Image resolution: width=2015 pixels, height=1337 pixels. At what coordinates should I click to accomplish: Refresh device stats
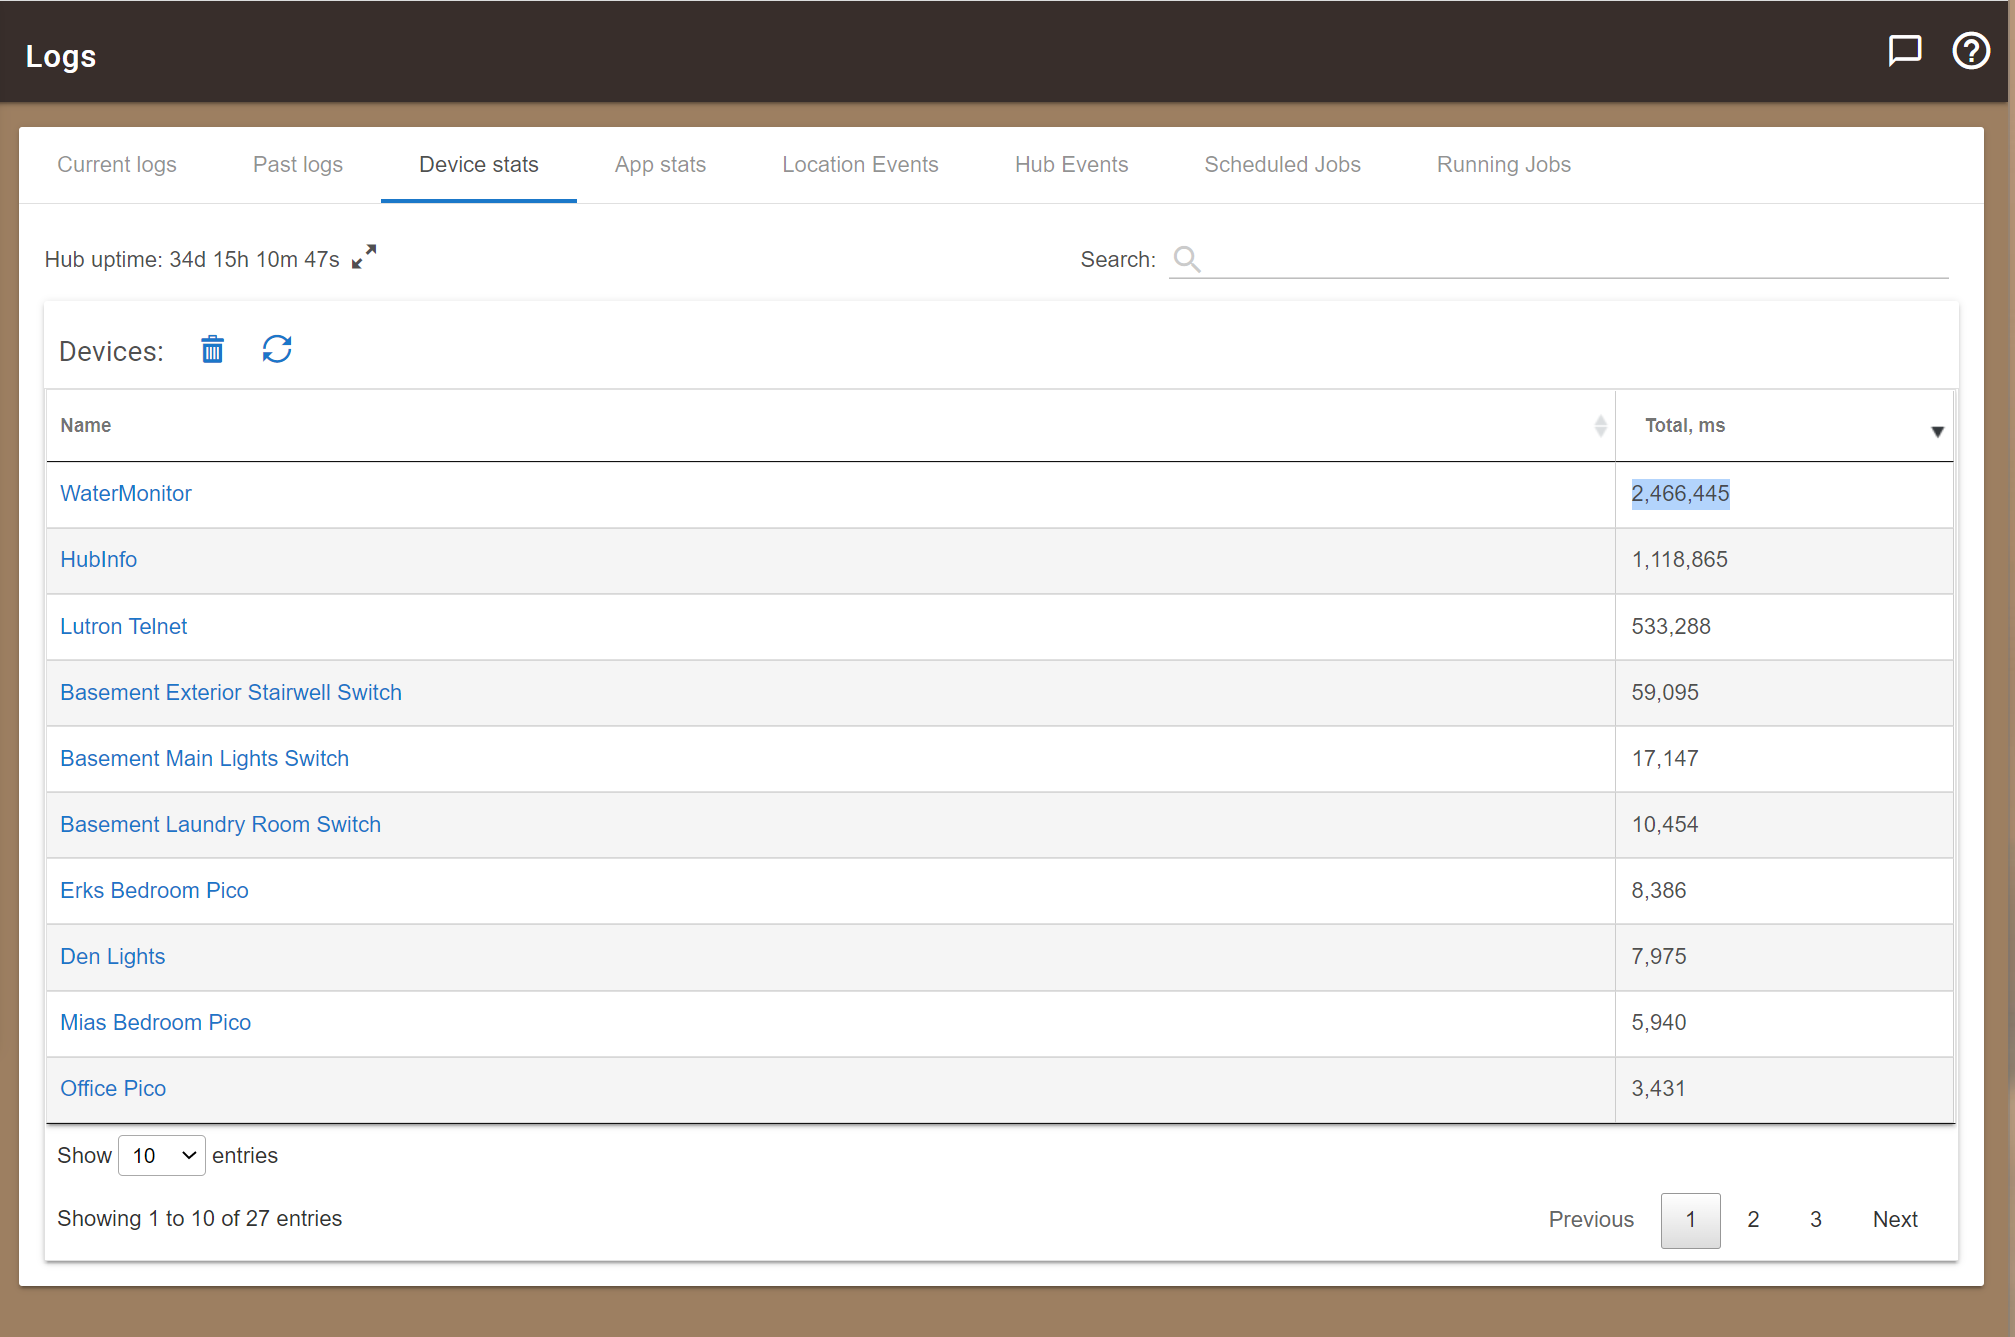(277, 349)
